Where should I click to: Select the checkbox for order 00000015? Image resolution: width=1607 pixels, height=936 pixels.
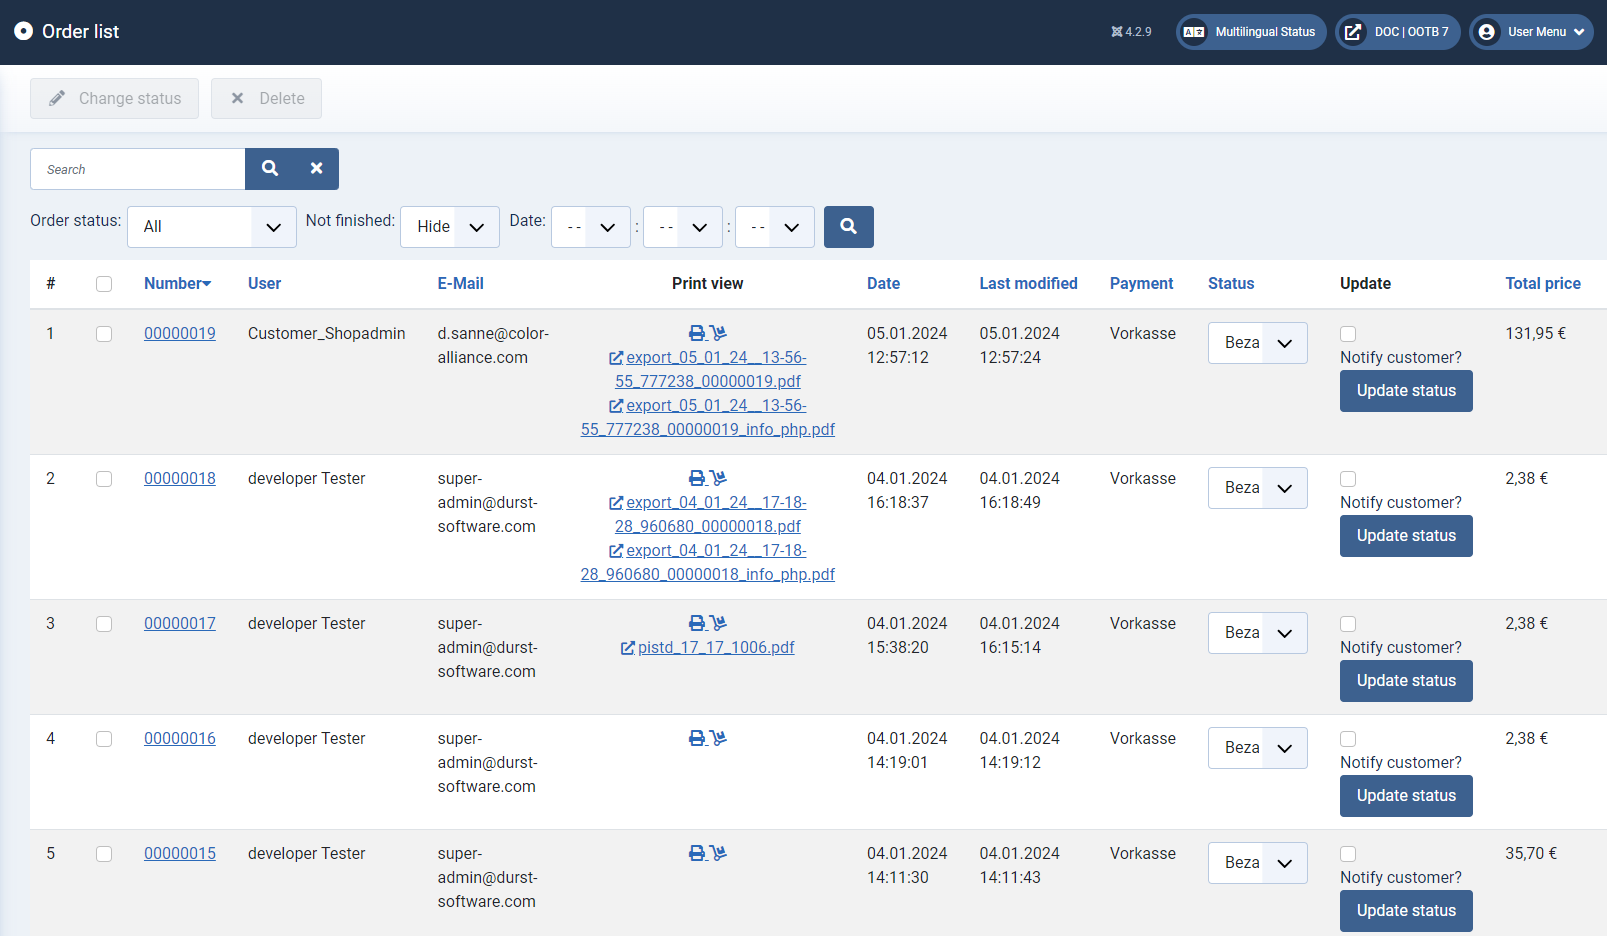[104, 854]
